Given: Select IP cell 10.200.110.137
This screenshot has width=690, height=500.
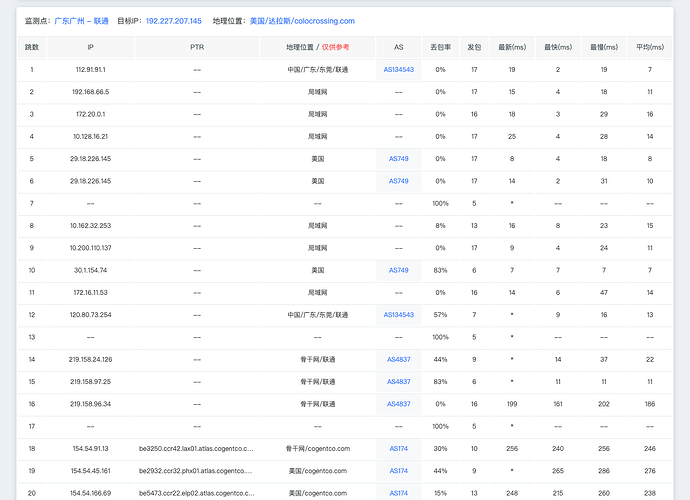Looking at the screenshot, I should 91,248.
